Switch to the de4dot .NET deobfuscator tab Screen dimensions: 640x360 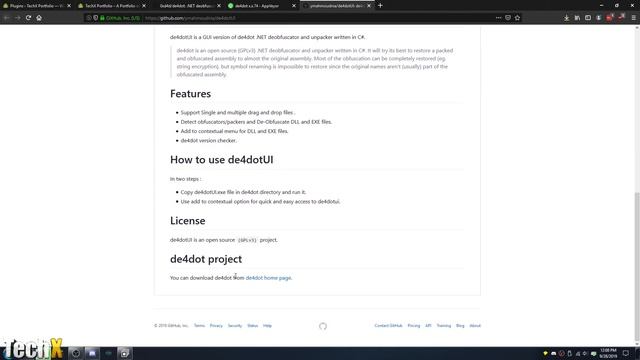tap(186, 6)
